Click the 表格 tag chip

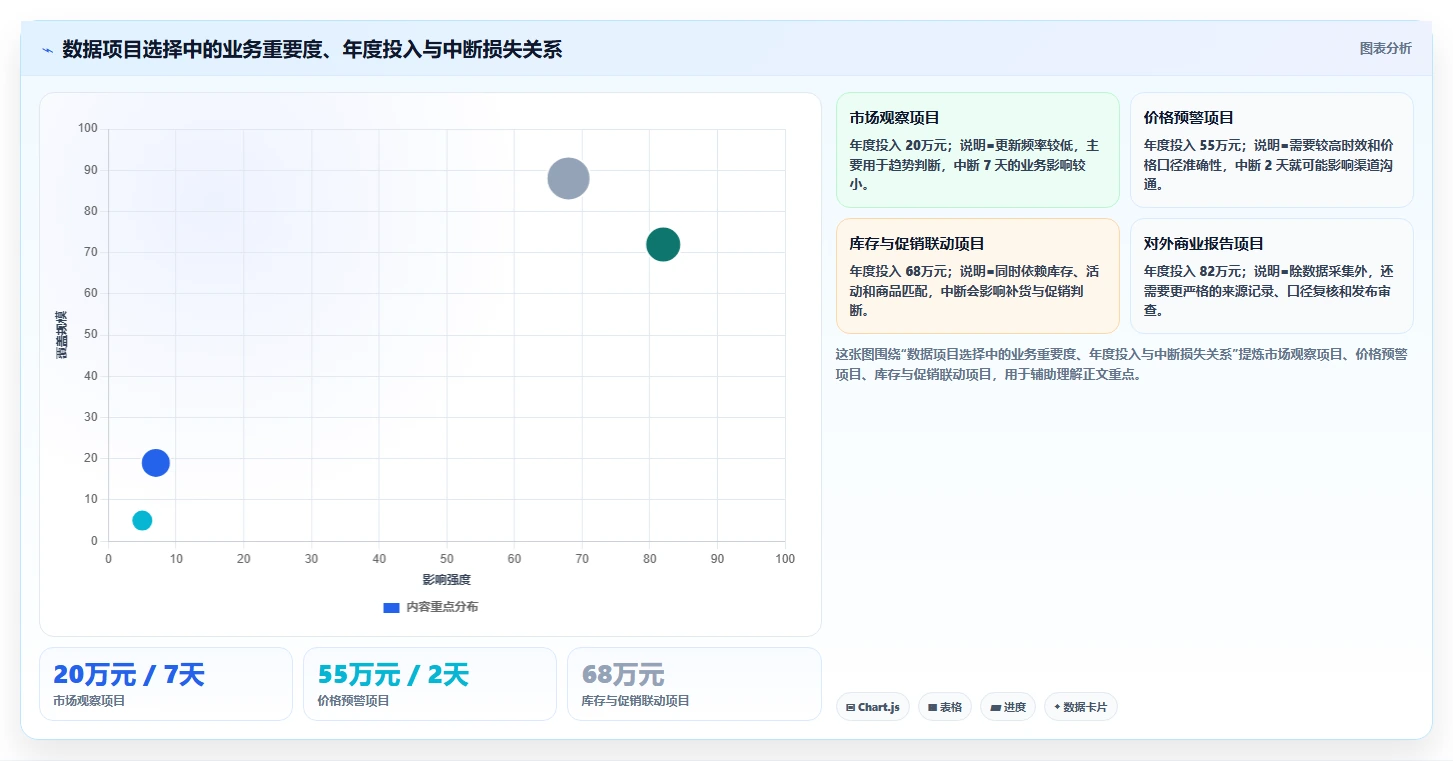944,707
